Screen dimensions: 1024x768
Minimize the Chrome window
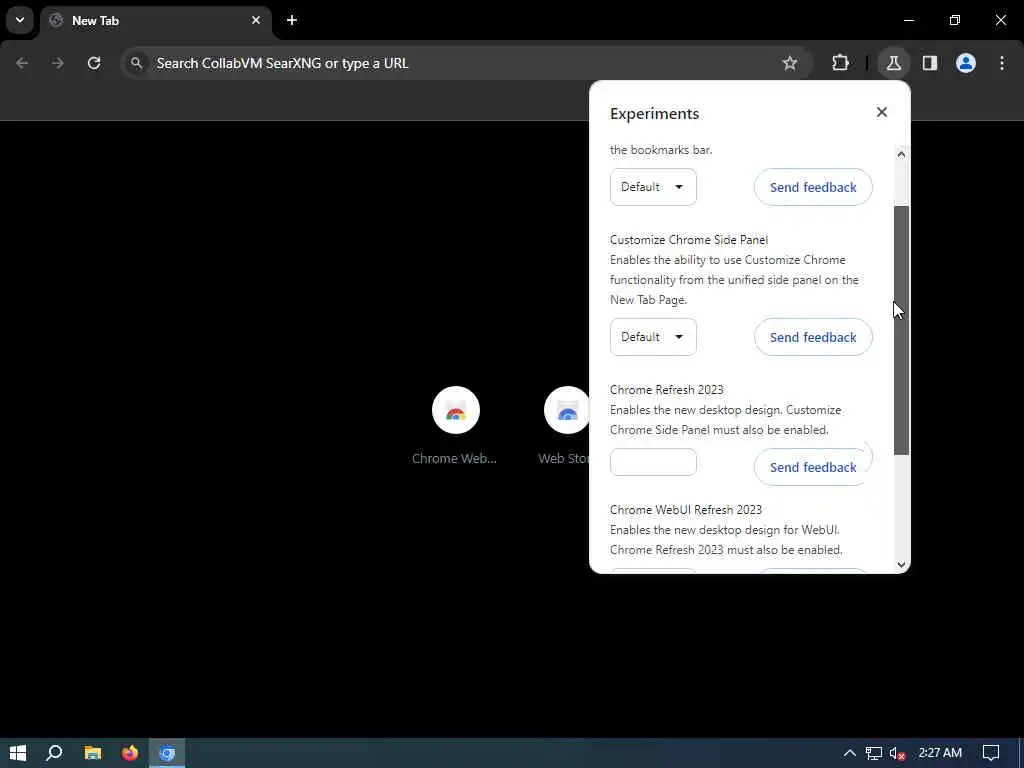click(x=909, y=20)
